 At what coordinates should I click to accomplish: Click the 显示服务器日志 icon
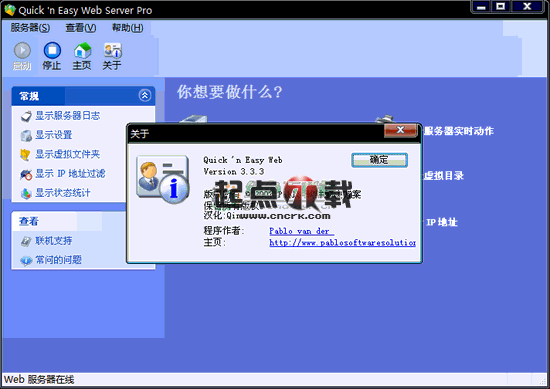[26, 116]
